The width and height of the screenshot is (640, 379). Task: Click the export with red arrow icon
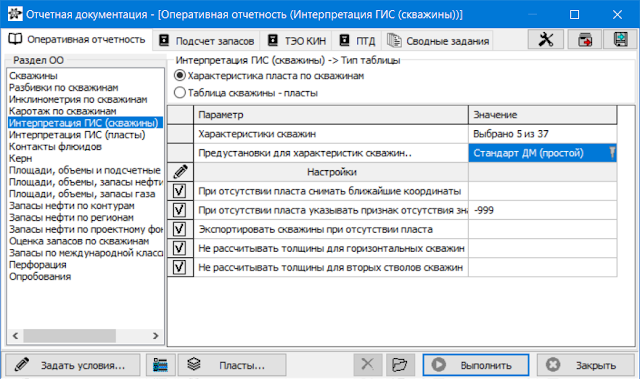585,39
